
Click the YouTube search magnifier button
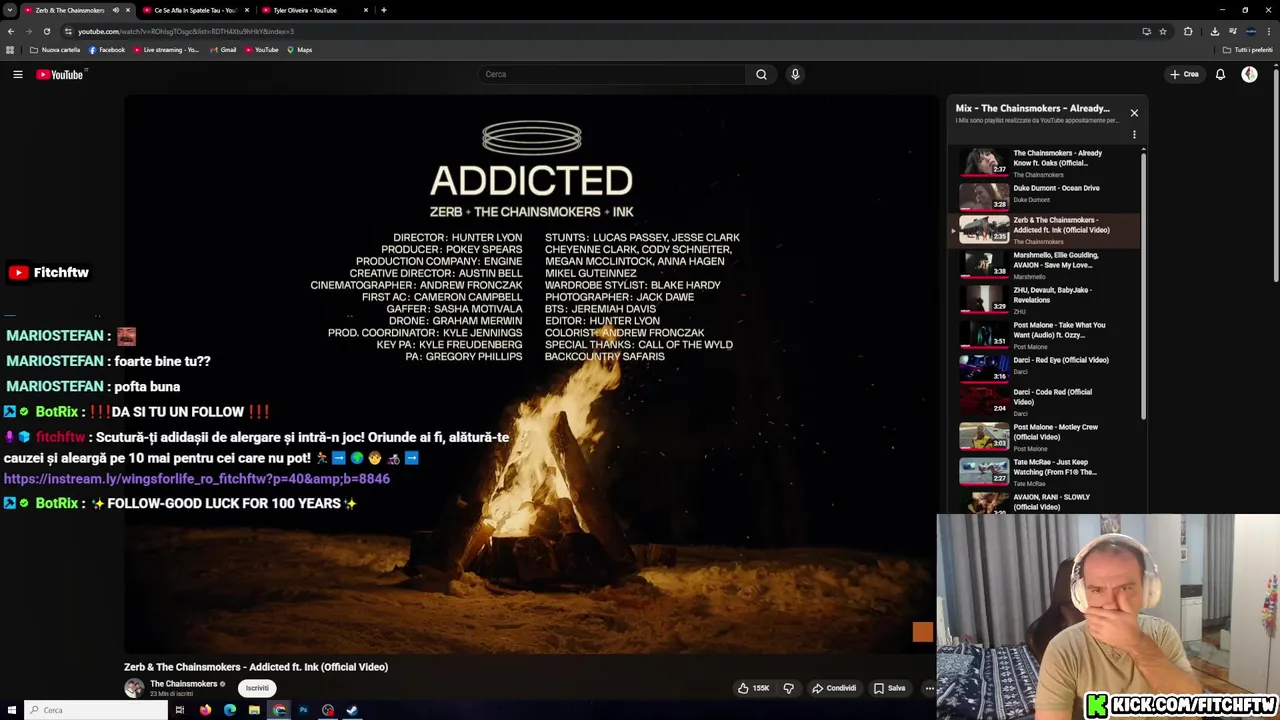pos(761,74)
